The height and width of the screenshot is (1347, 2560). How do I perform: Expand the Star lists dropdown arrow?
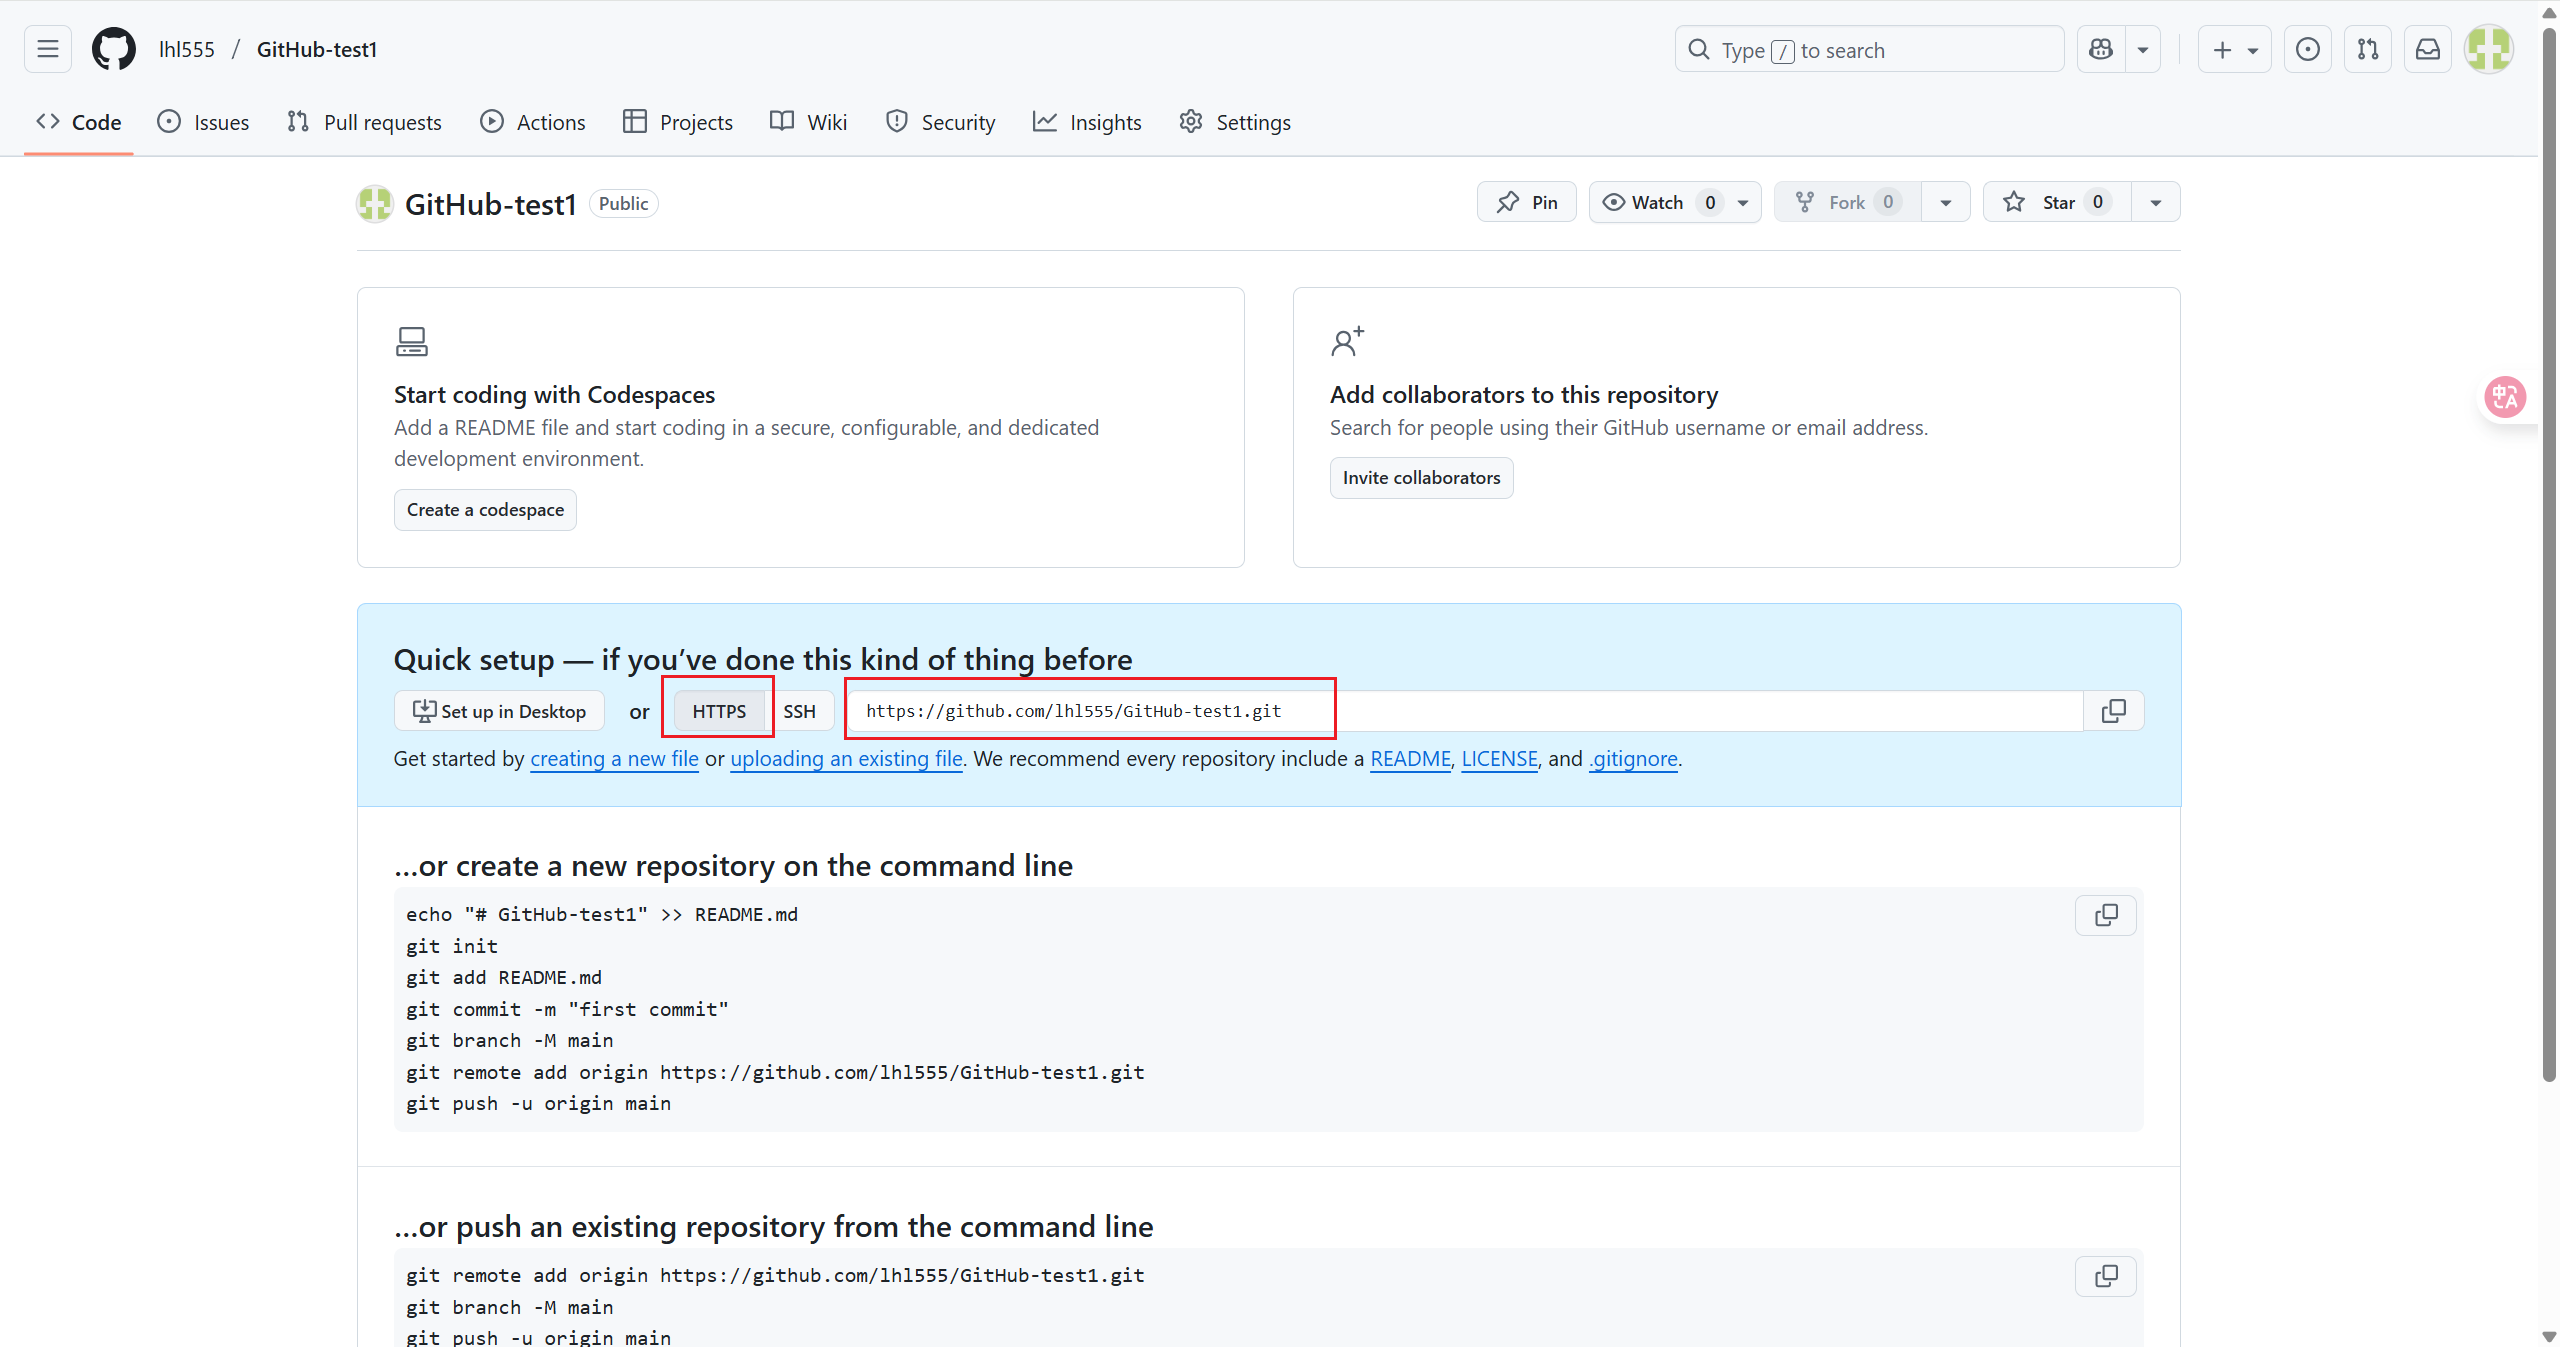(2156, 202)
